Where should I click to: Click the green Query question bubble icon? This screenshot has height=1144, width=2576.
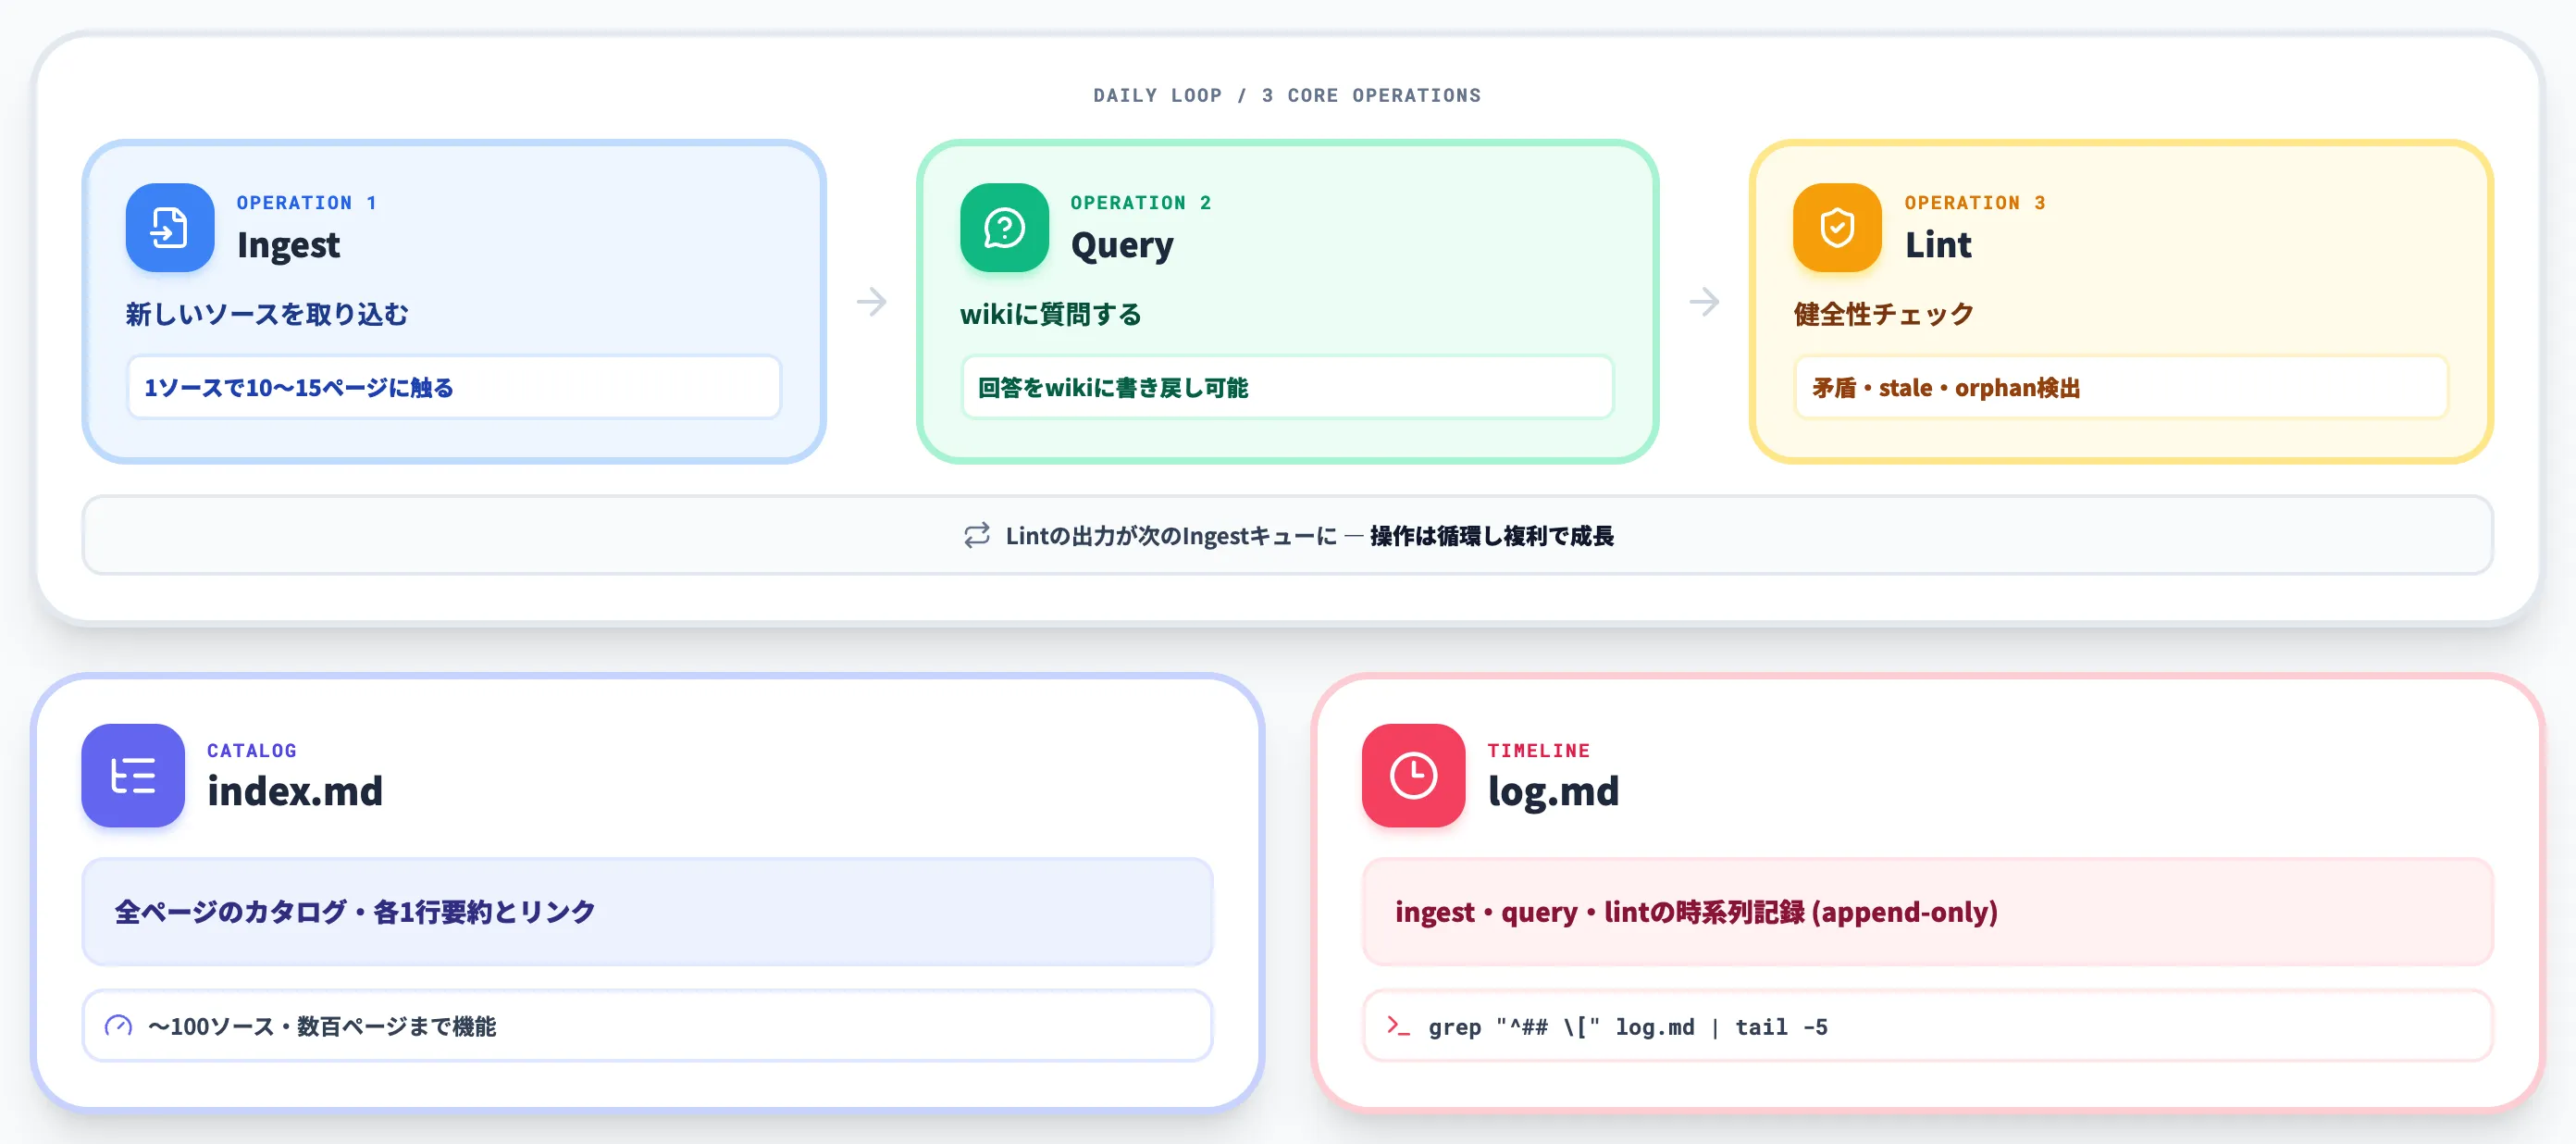tap(1004, 227)
